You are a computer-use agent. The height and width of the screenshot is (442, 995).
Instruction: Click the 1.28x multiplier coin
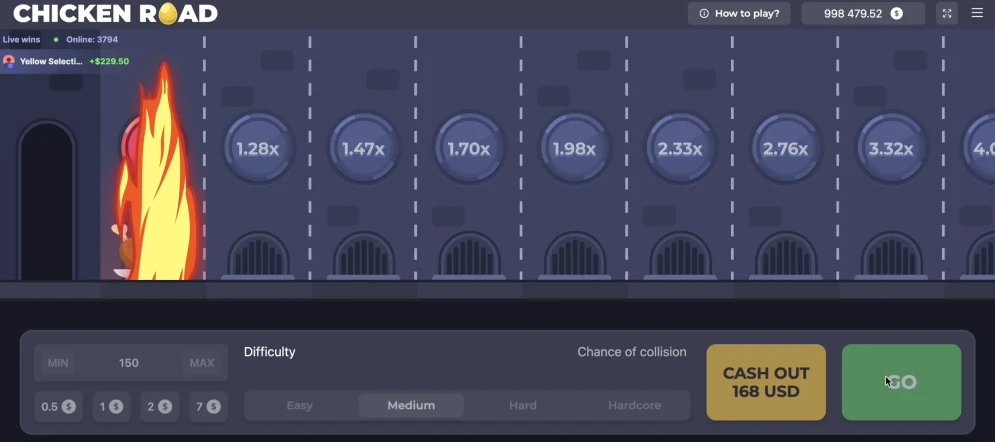[x=258, y=148]
